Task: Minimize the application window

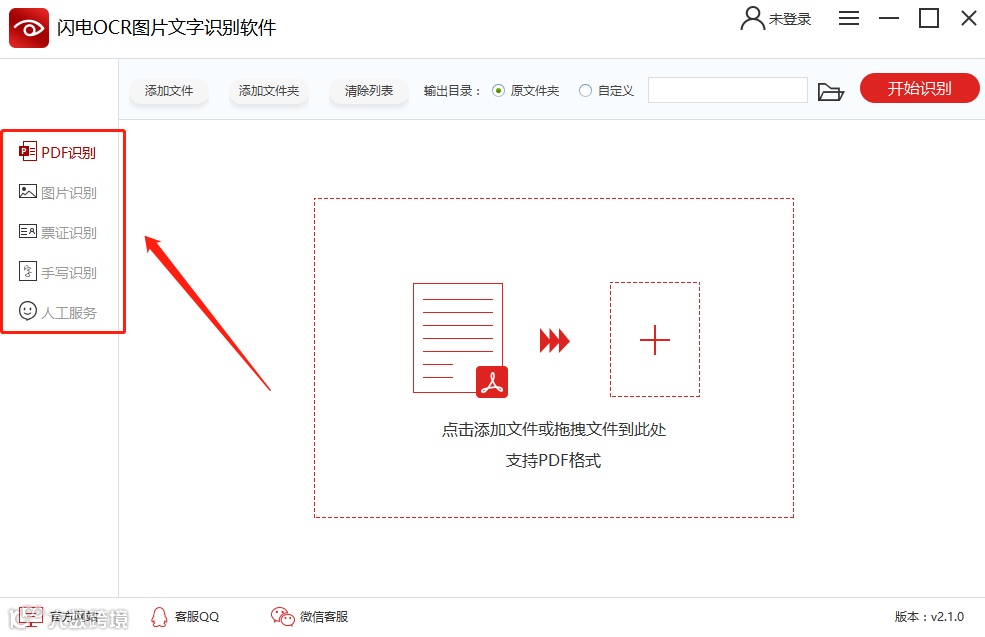Action: [888, 18]
